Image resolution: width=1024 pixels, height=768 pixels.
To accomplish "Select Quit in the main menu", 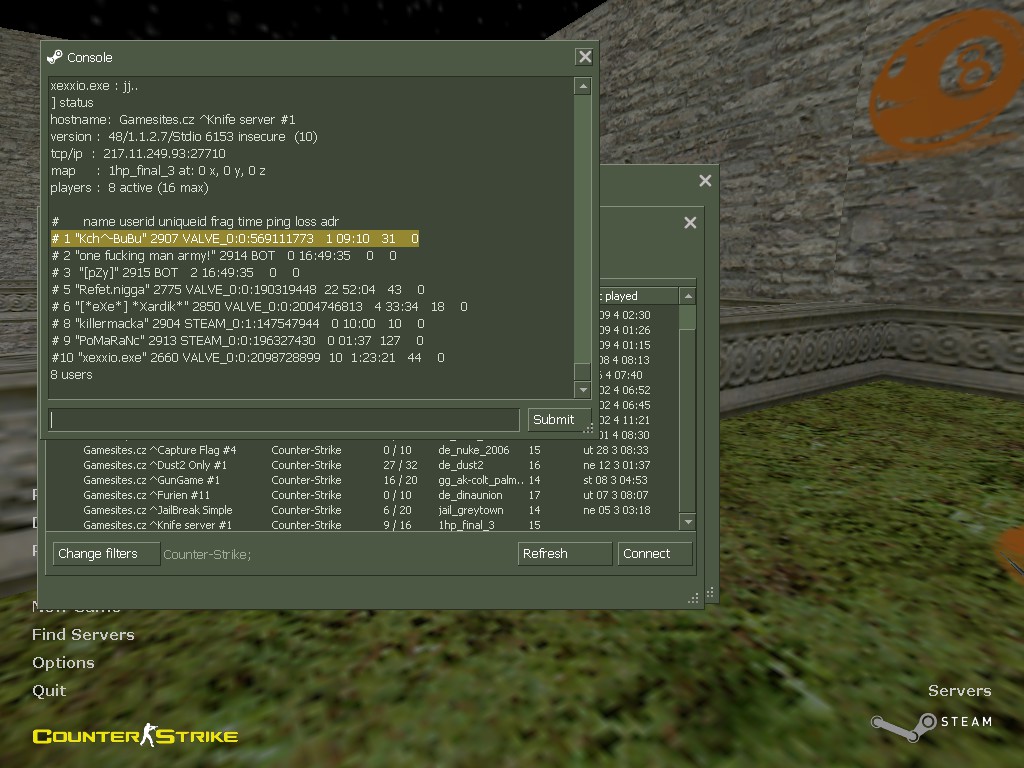I will click(49, 691).
